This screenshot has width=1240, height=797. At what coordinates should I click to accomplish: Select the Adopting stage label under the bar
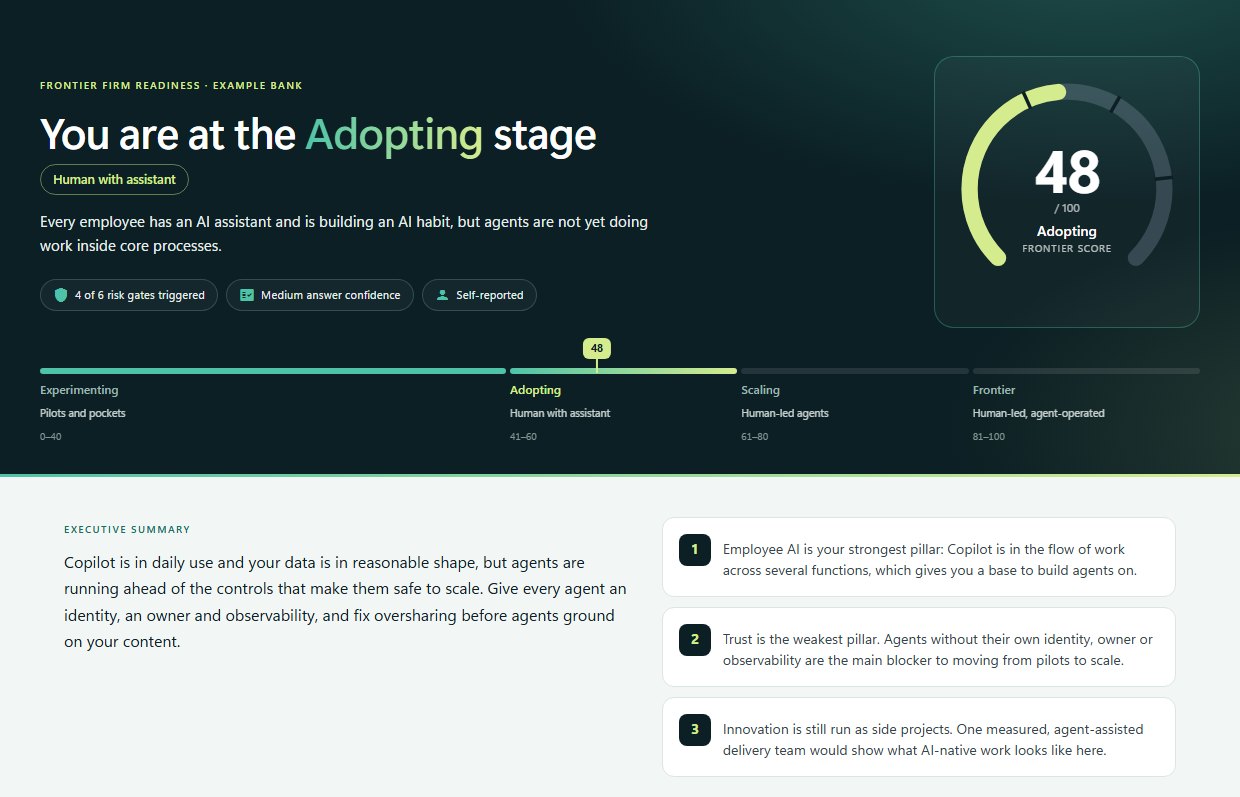coord(535,390)
